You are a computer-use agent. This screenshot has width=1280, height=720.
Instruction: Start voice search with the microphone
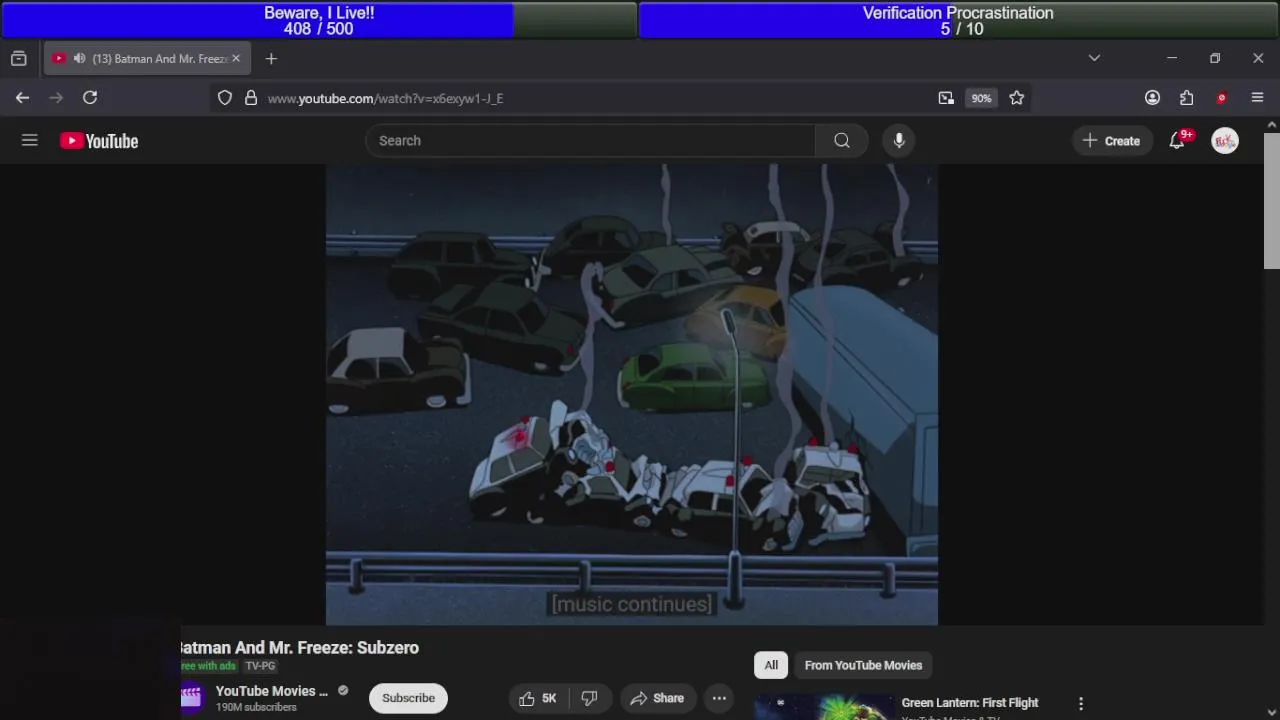[899, 141]
